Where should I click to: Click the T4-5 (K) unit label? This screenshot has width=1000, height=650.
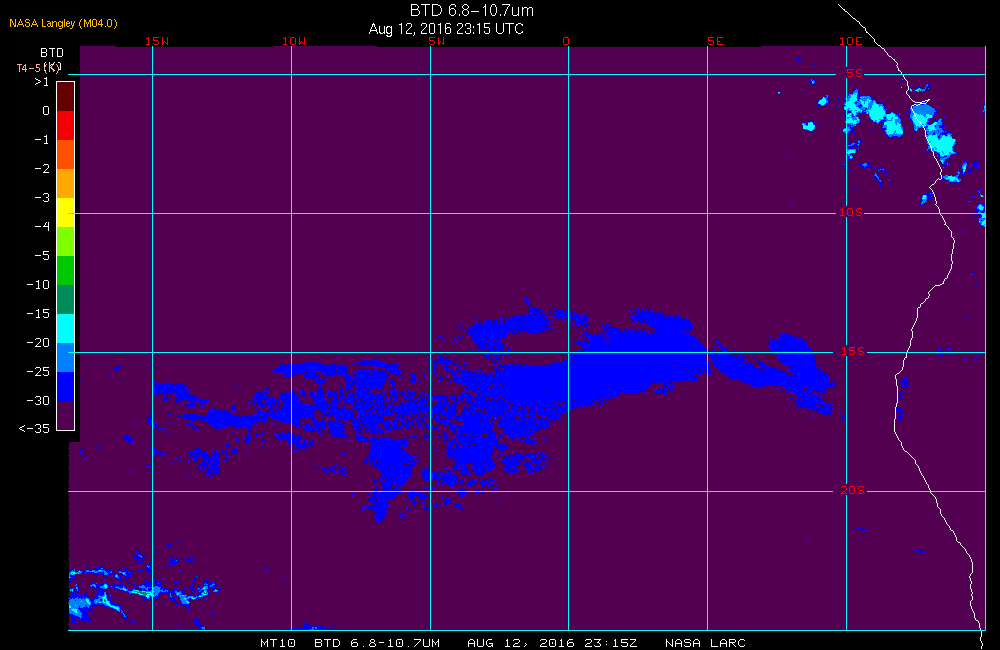(38, 68)
